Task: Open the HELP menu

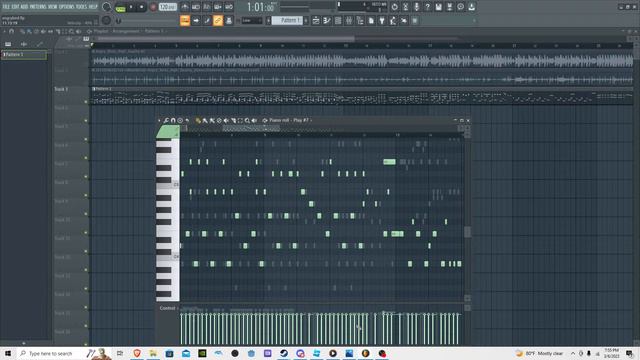Action: tap(93, 7)
